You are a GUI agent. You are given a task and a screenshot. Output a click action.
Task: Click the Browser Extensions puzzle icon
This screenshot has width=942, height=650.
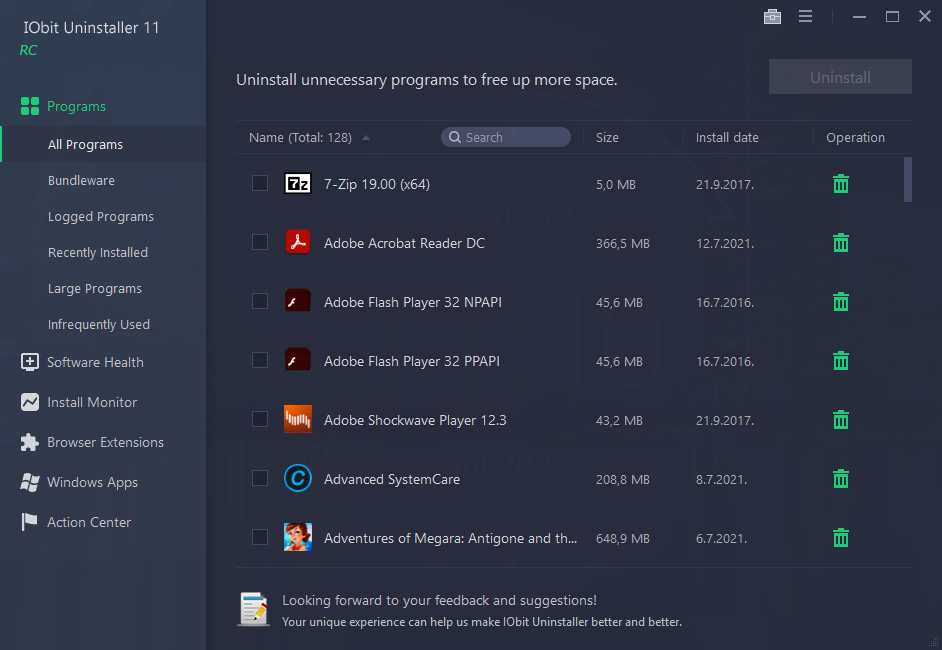point(29,442)
